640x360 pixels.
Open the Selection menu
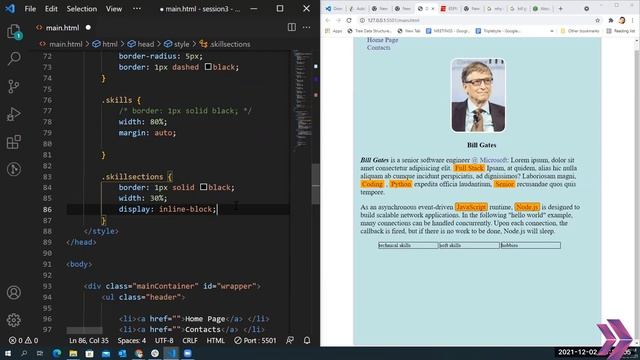(x=82, y=9)
